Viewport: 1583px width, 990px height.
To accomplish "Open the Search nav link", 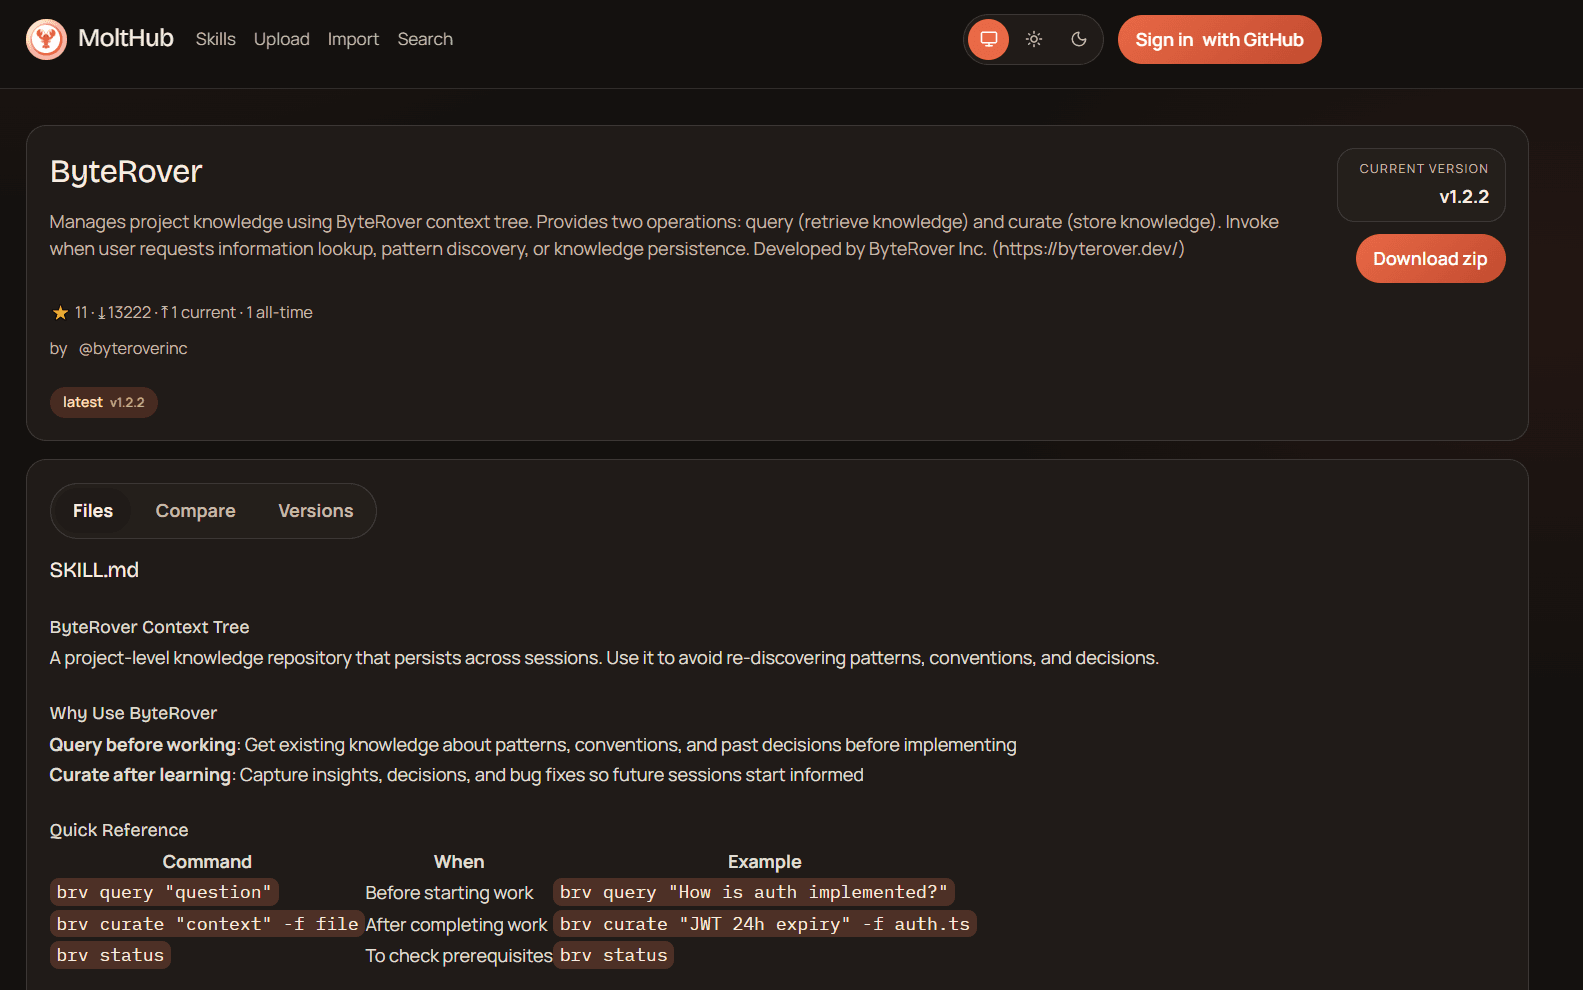I will click(x=425, y=39).
